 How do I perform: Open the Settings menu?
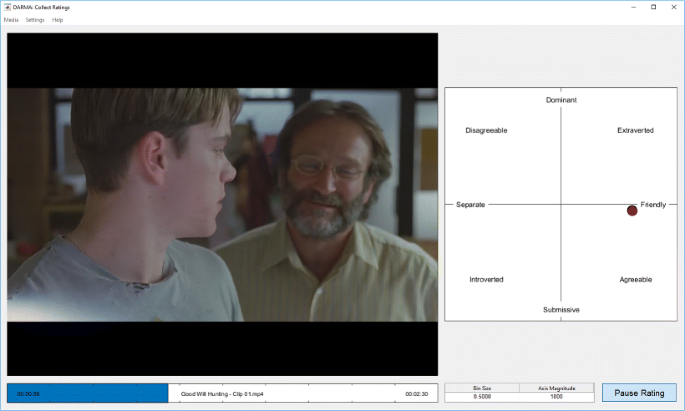coord(35,20)
